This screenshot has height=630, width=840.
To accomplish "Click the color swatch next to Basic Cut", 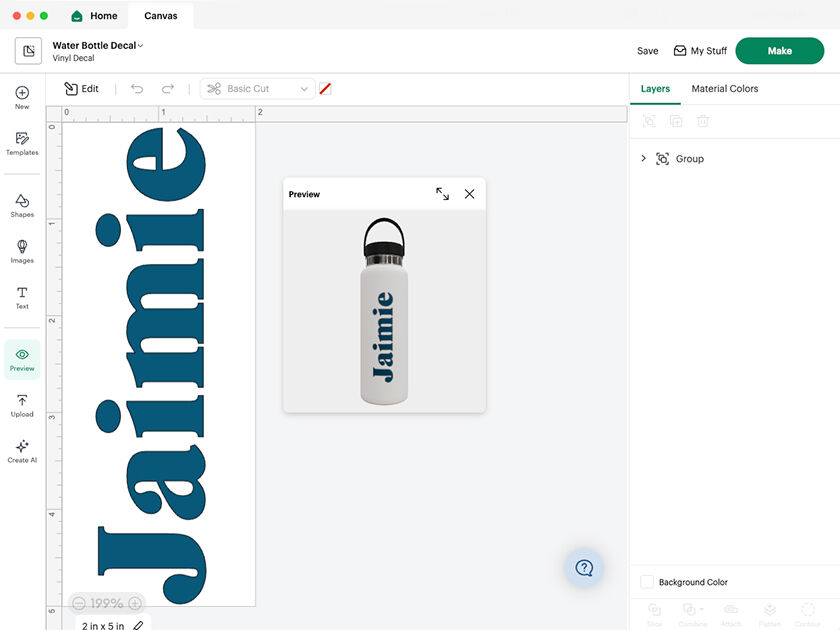I will tap(325, 89).
